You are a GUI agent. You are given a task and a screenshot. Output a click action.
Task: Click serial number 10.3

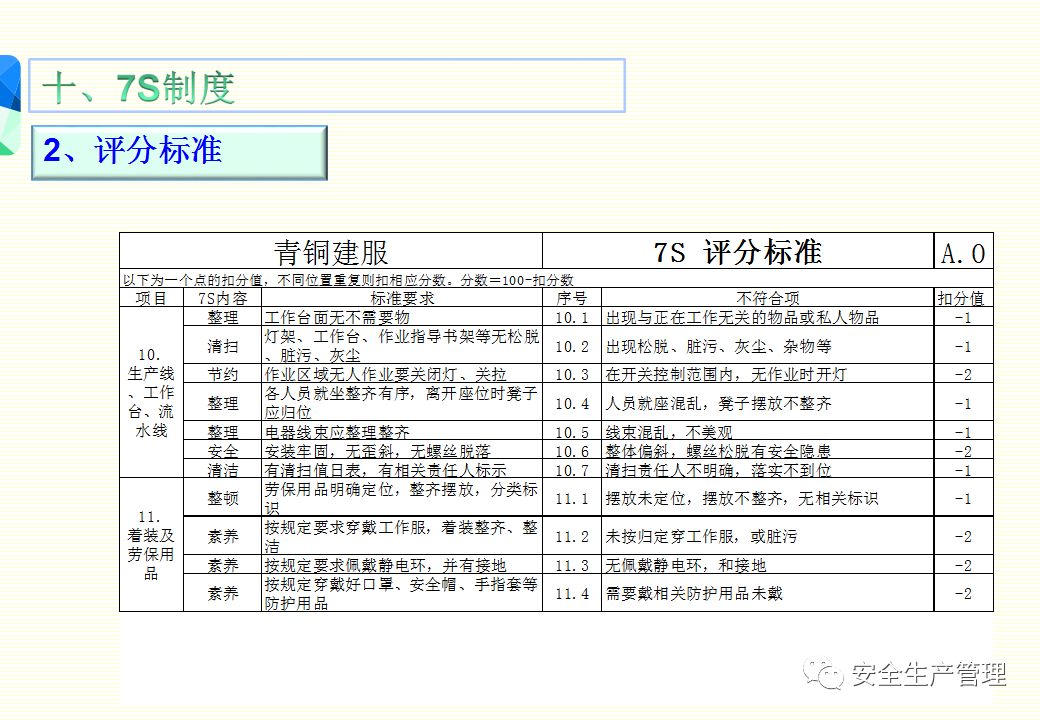pyautogui.click(x=572, y=375)
